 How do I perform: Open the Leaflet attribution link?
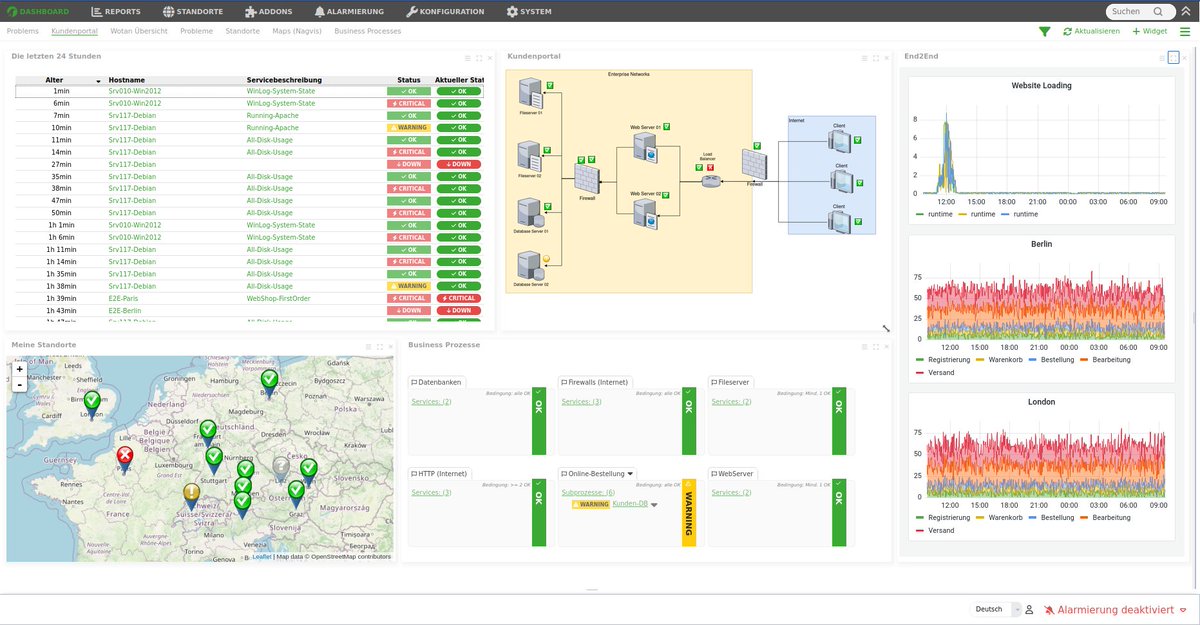coord(262,557)
